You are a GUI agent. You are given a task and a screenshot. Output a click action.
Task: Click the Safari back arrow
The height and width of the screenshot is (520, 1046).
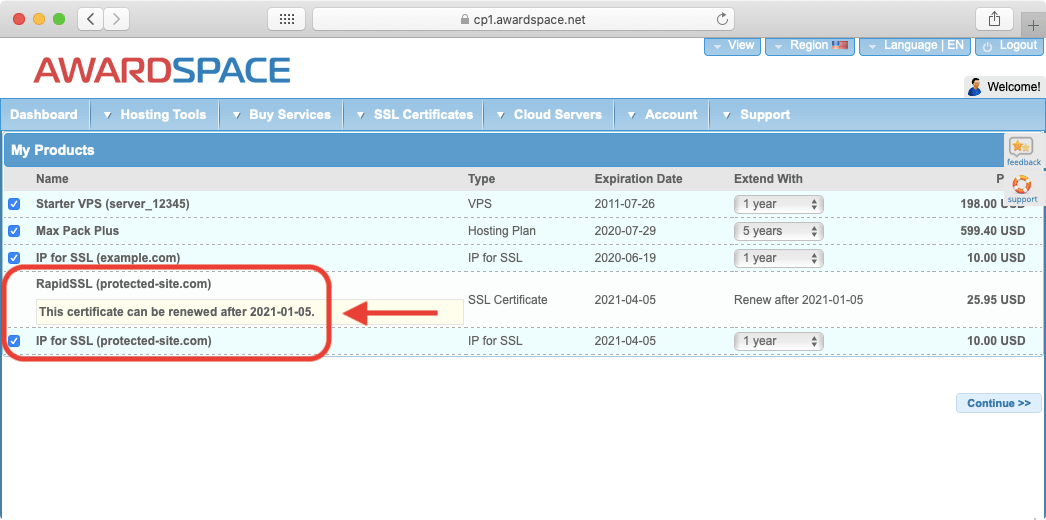pos(90,19)
